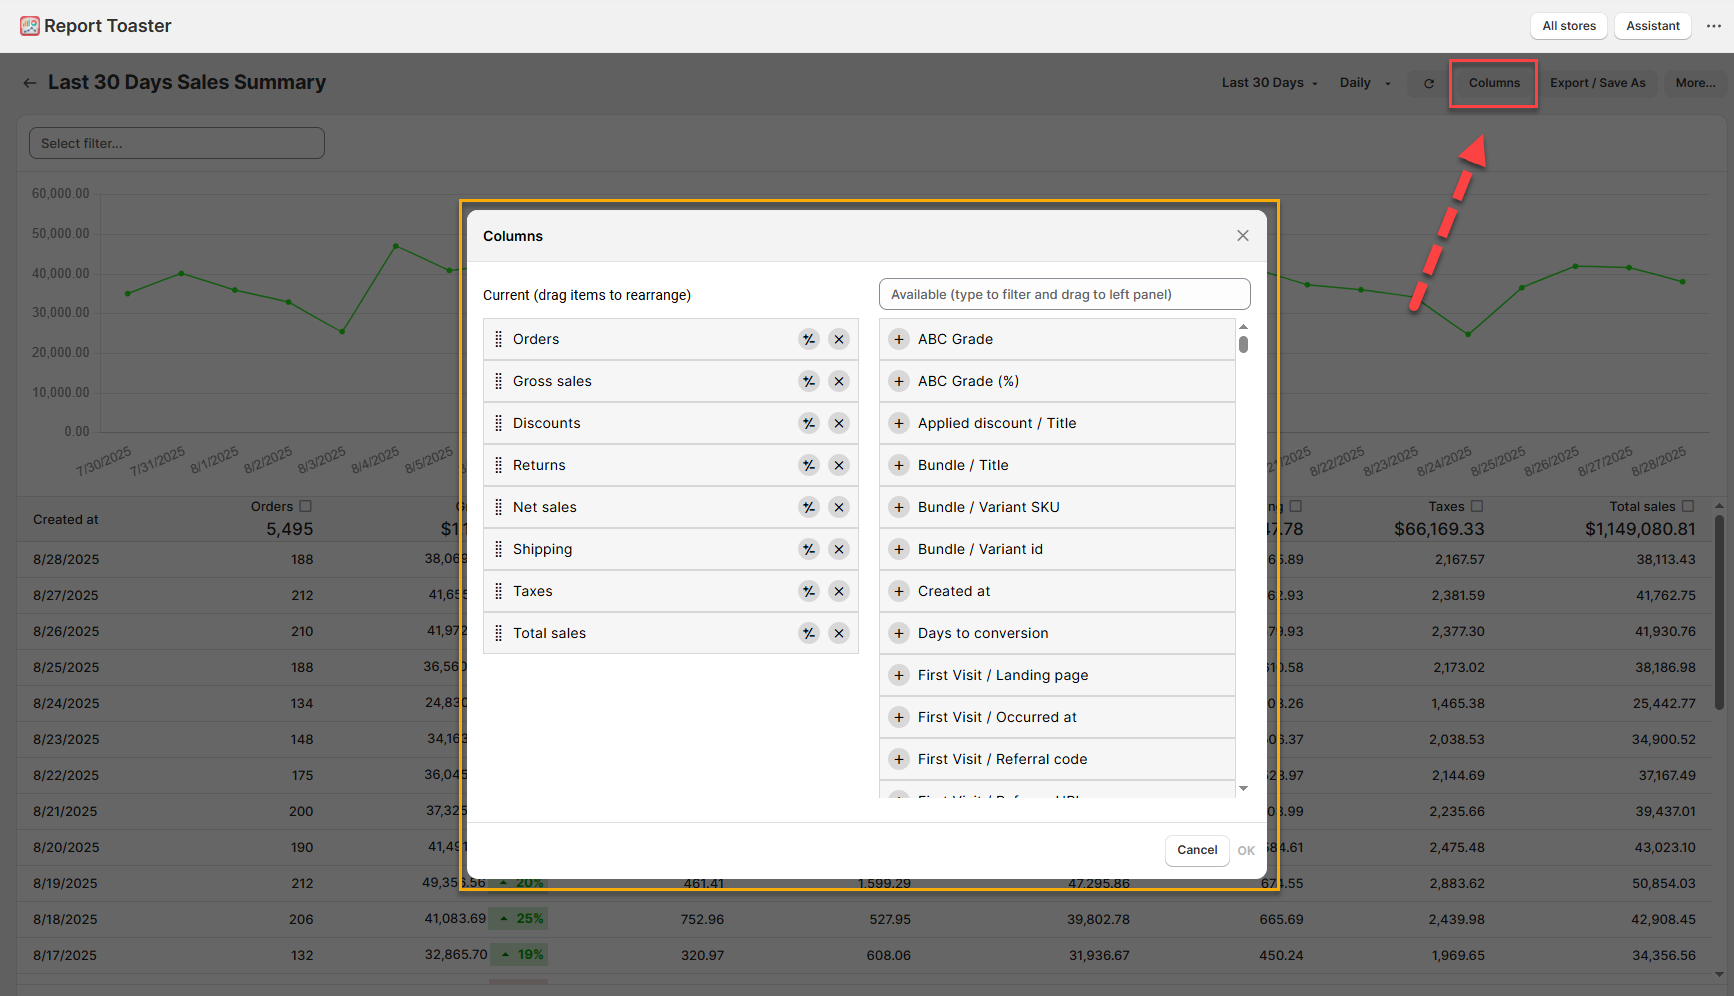Click the refresh icon in the report toolbar
The width and height of the screenshot is (1734, 996).
coord(1429,83)
